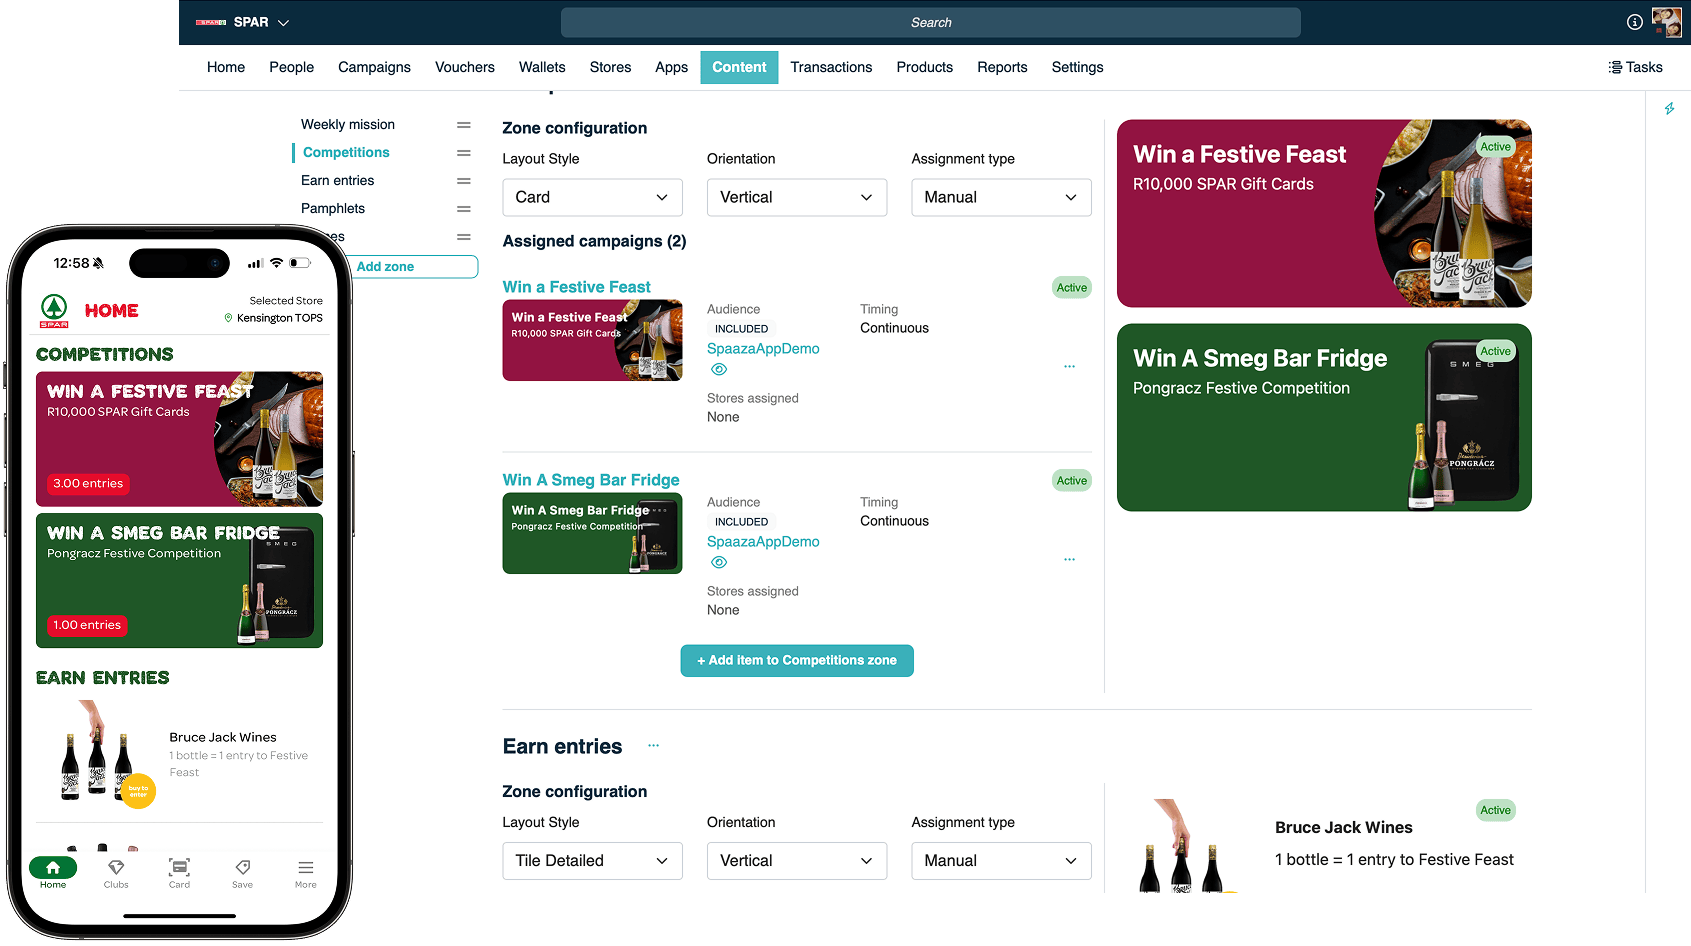Open Earn entries Layout Style Tile Detailed dropdown
The width and height of the screenshot is (1691, 946).
pos(592,861)
